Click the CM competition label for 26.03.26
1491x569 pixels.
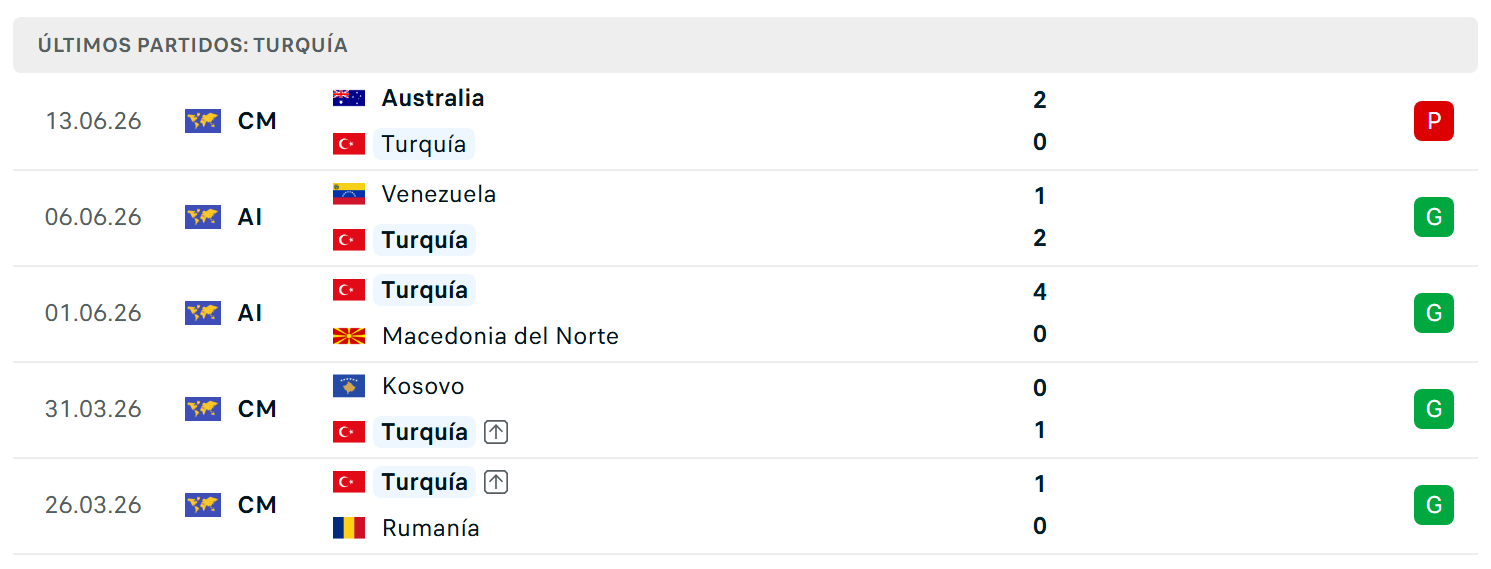click(x=257, y=505)
